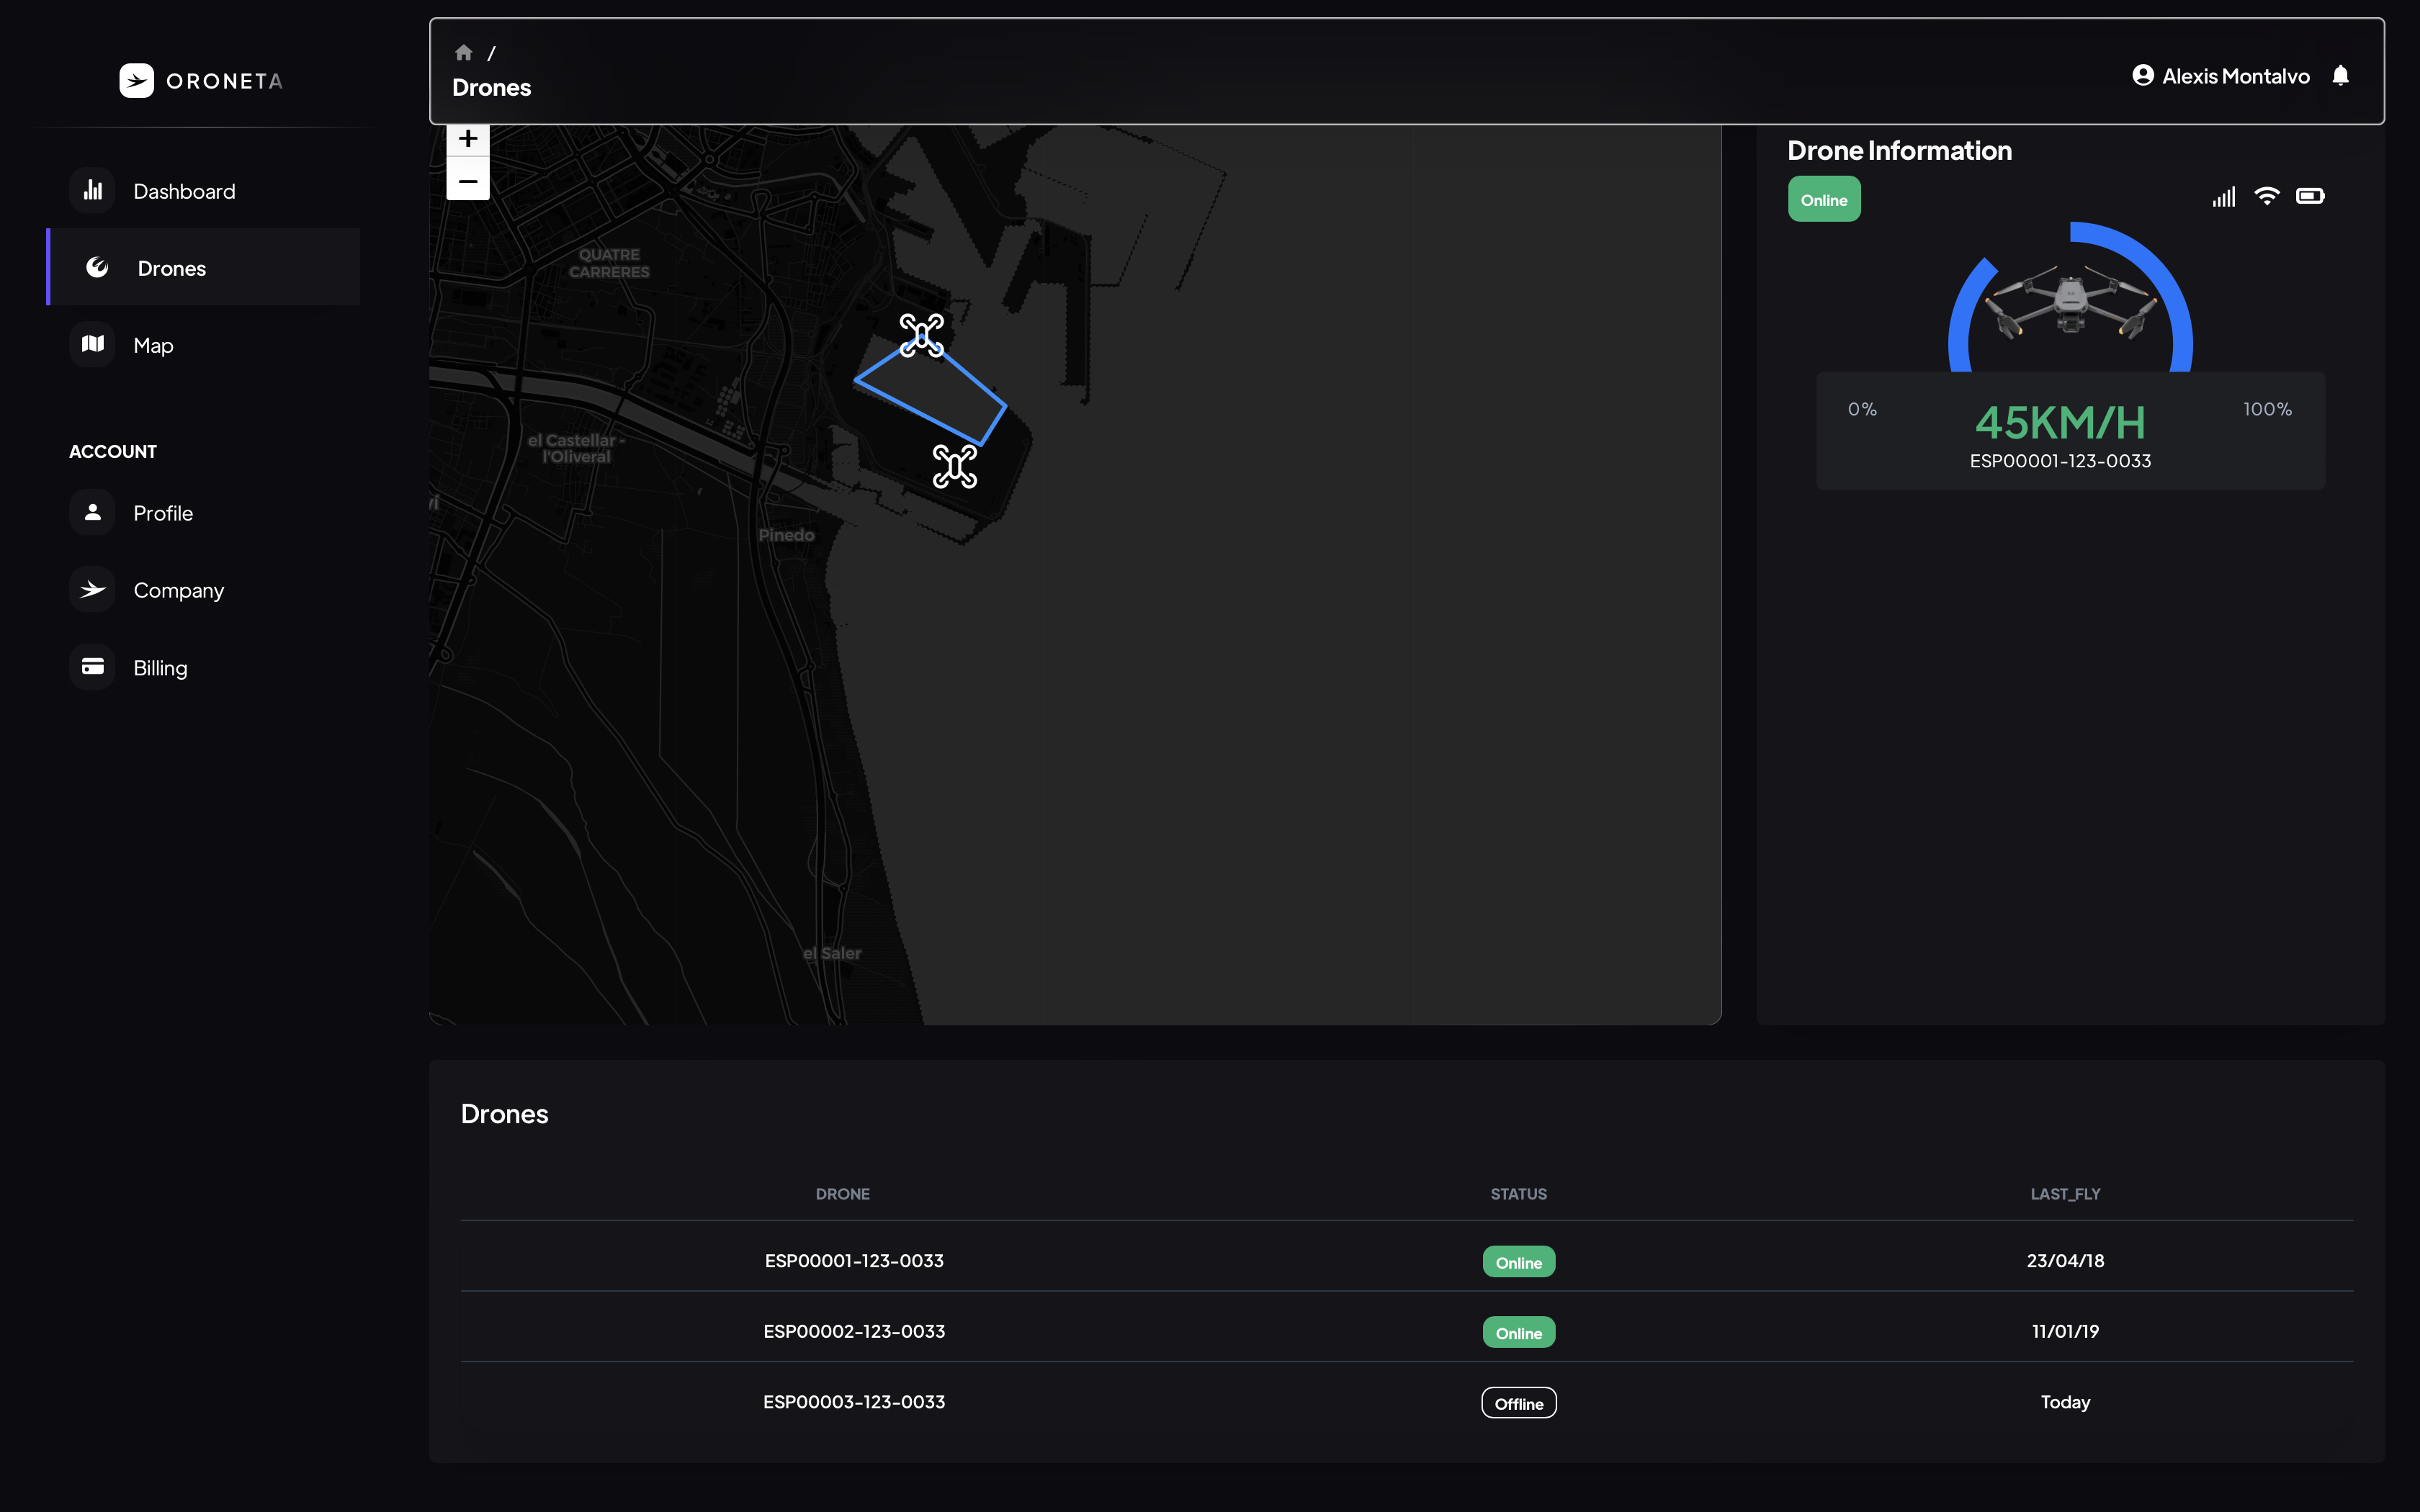Click the user avatar icon
Screen dimensions: 2420x1512
click(x=2142, y=76)
